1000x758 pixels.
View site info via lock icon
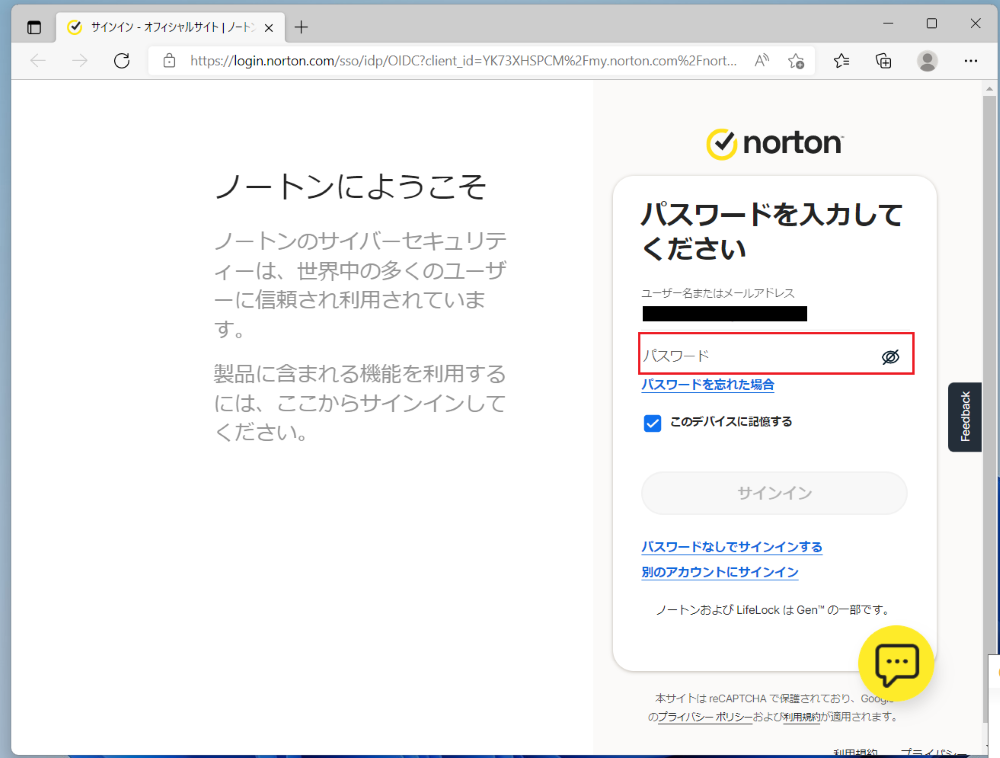coord(169,61)
